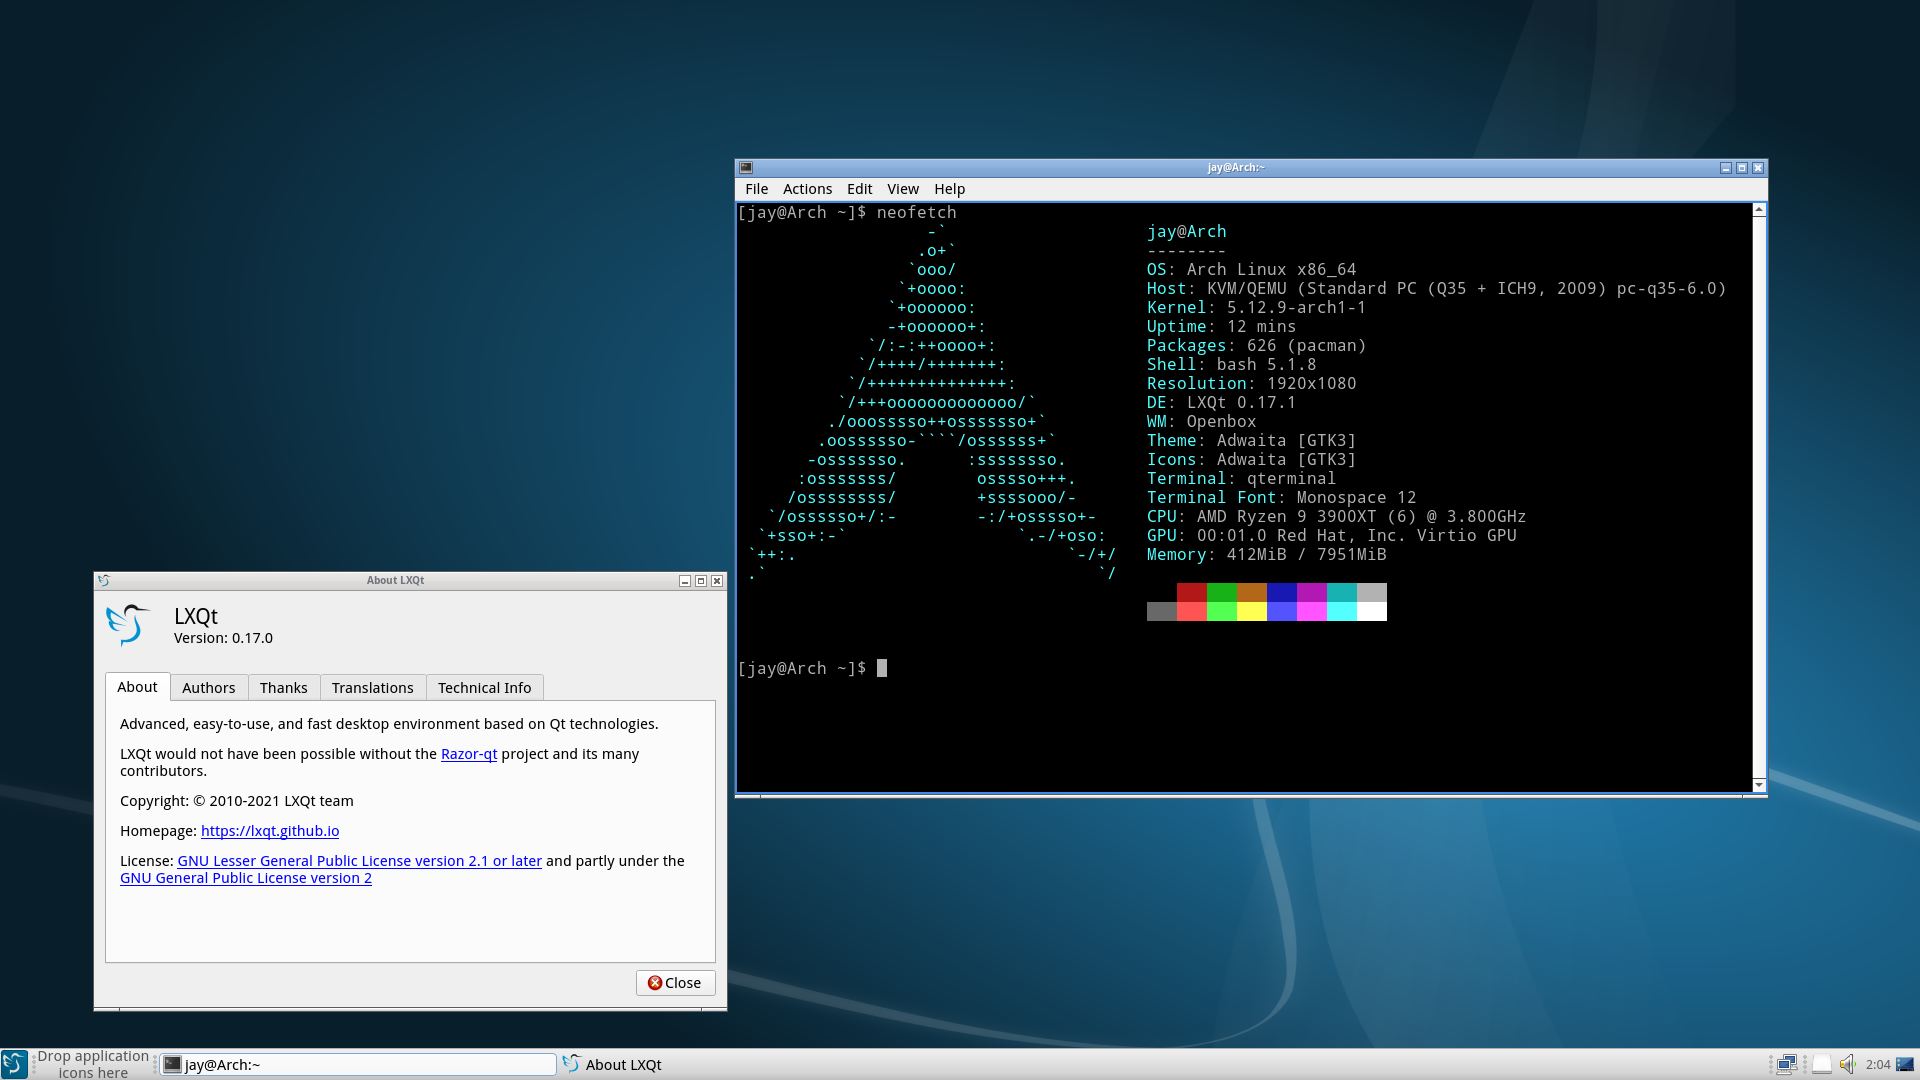Viewport: 1920px width, 1080px height.
Task: Click 'Copyright: © 2010-2021 LXQt team' text
Action: click(x=237, y=801)
